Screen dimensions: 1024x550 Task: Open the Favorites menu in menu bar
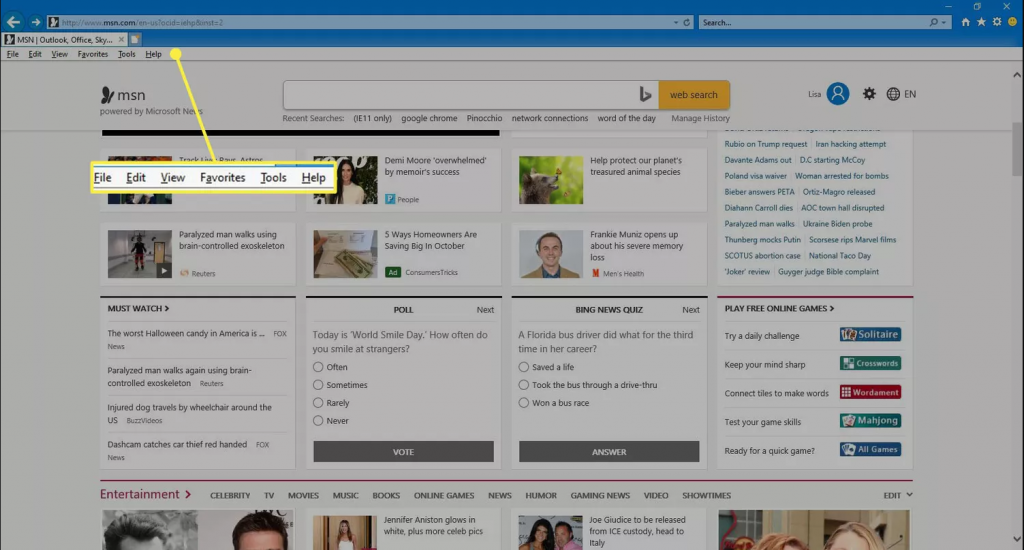pos(93,54)
